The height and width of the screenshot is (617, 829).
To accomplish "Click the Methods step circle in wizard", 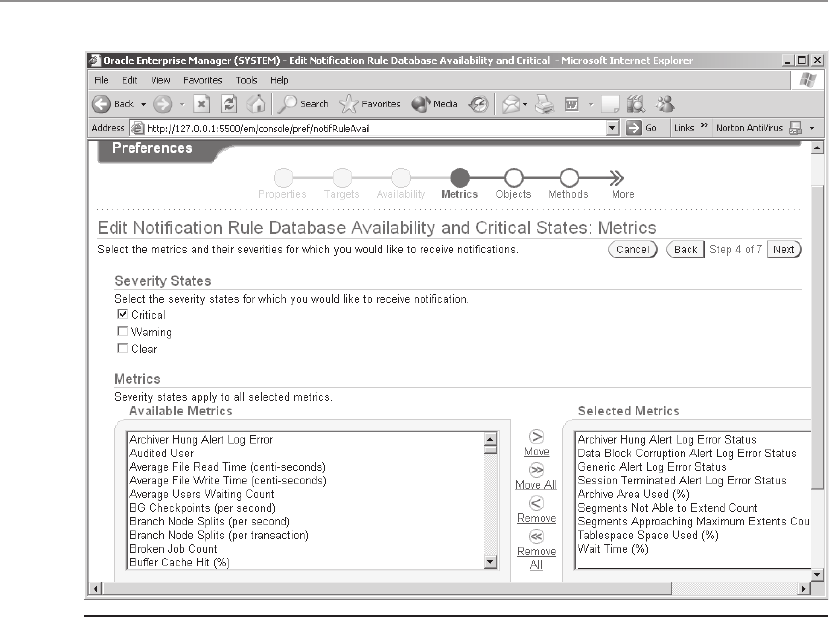I will (x=569, y=178).
